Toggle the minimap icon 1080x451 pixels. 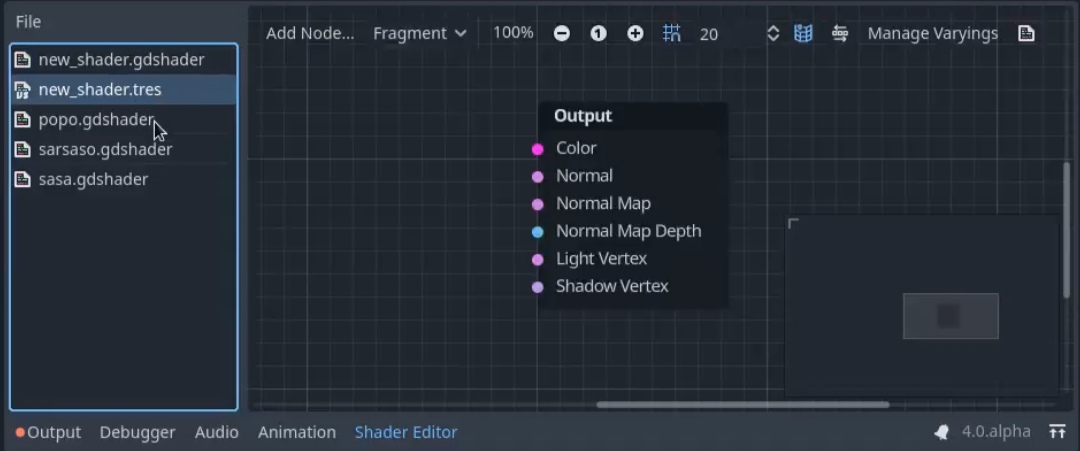pyautogui.click(x=803, y=33)
